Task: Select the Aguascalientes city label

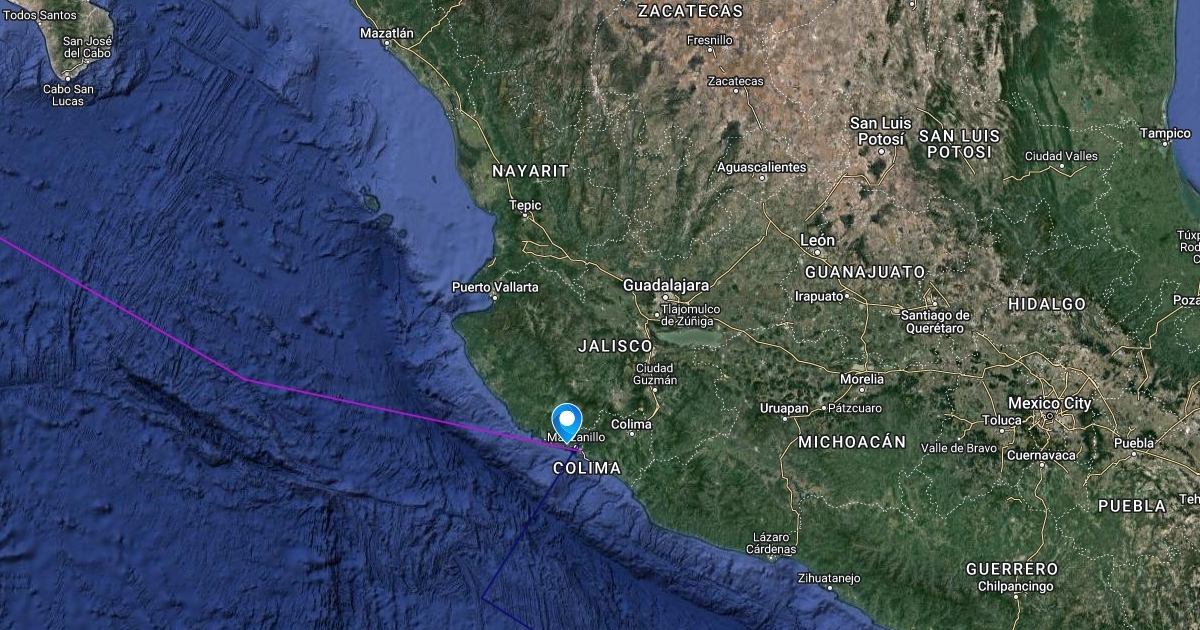Action: click(761, 167)
